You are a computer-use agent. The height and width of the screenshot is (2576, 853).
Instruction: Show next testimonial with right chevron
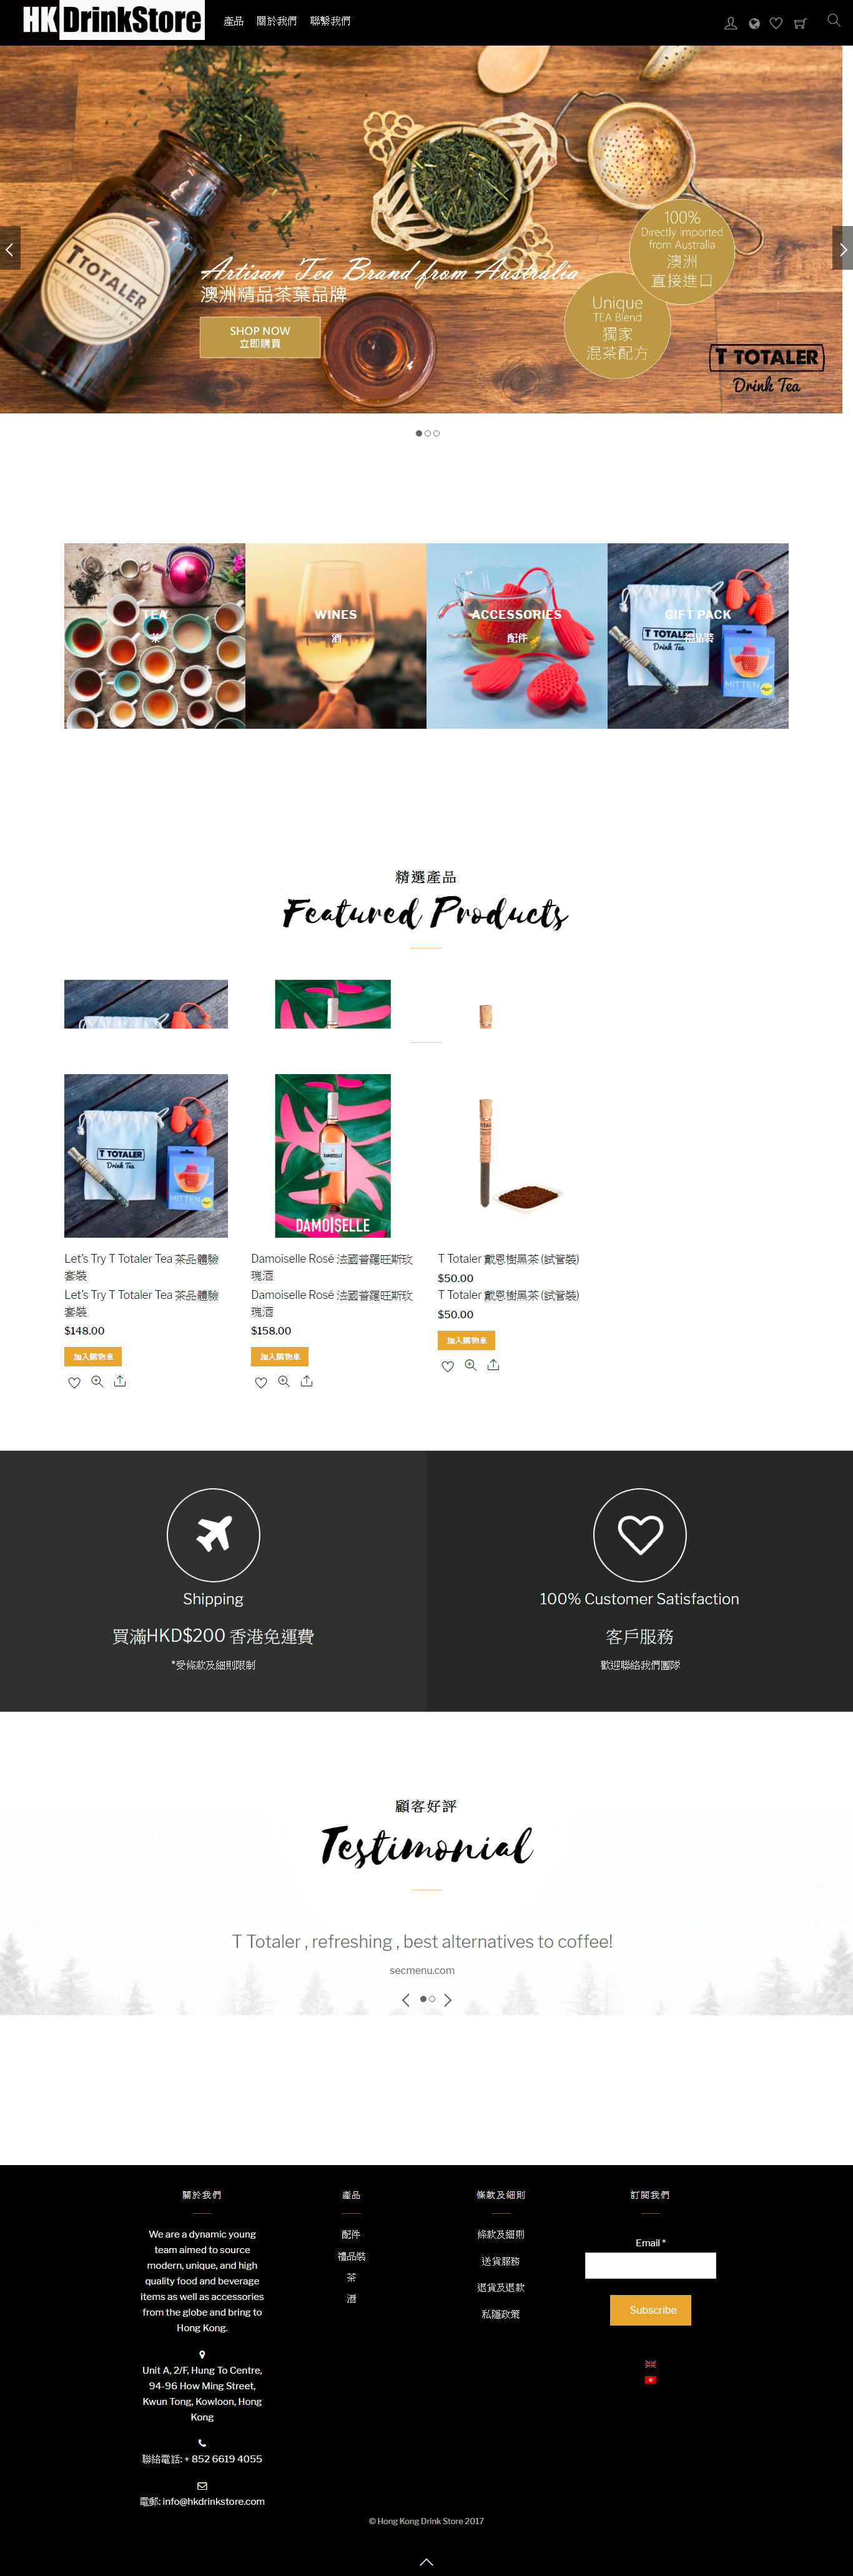coord(448,2000)
